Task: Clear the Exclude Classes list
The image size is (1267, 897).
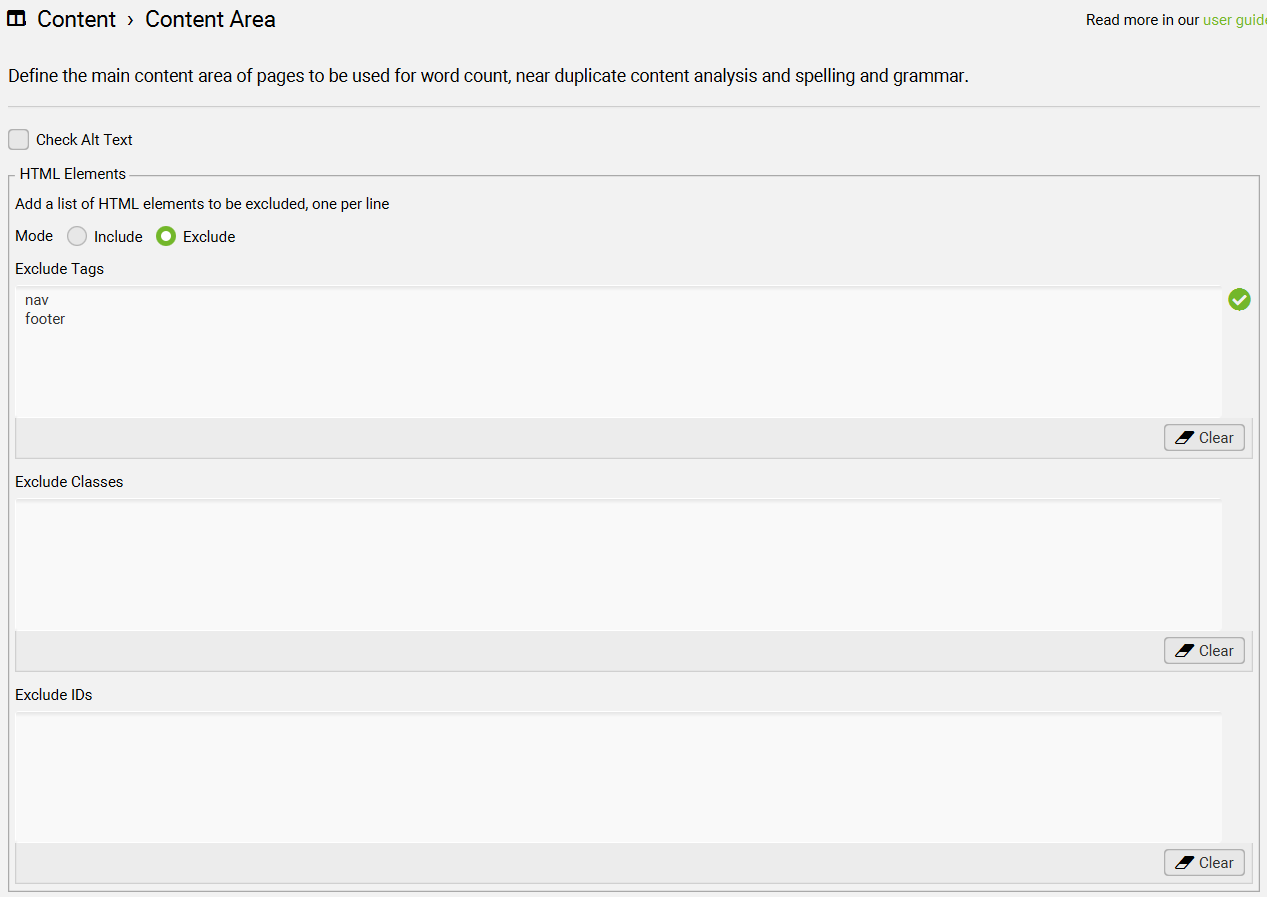Action: coord(1204,651)
